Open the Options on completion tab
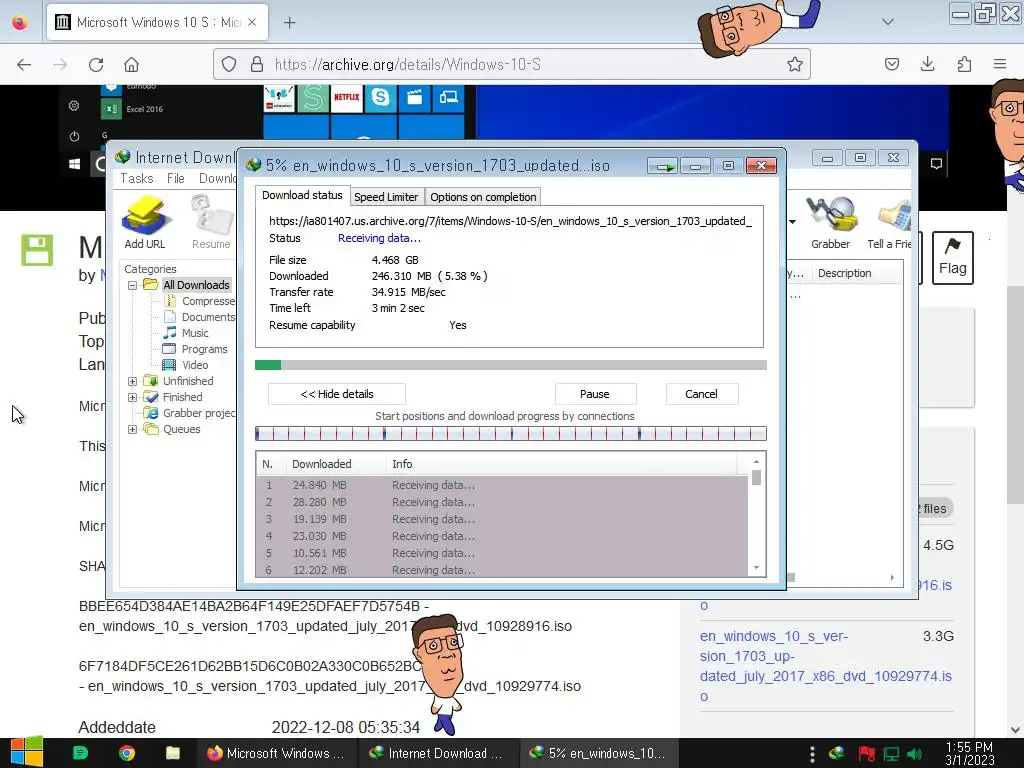This screenshot has height=768, width=1024. 483,197
